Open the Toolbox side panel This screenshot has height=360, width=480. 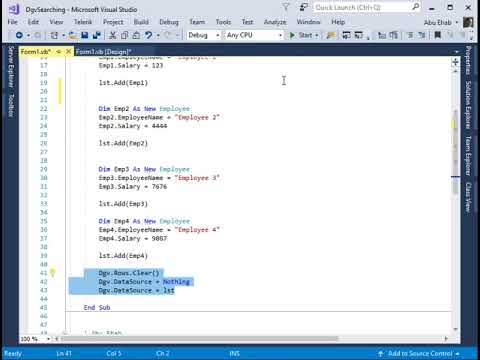[11, 105]
